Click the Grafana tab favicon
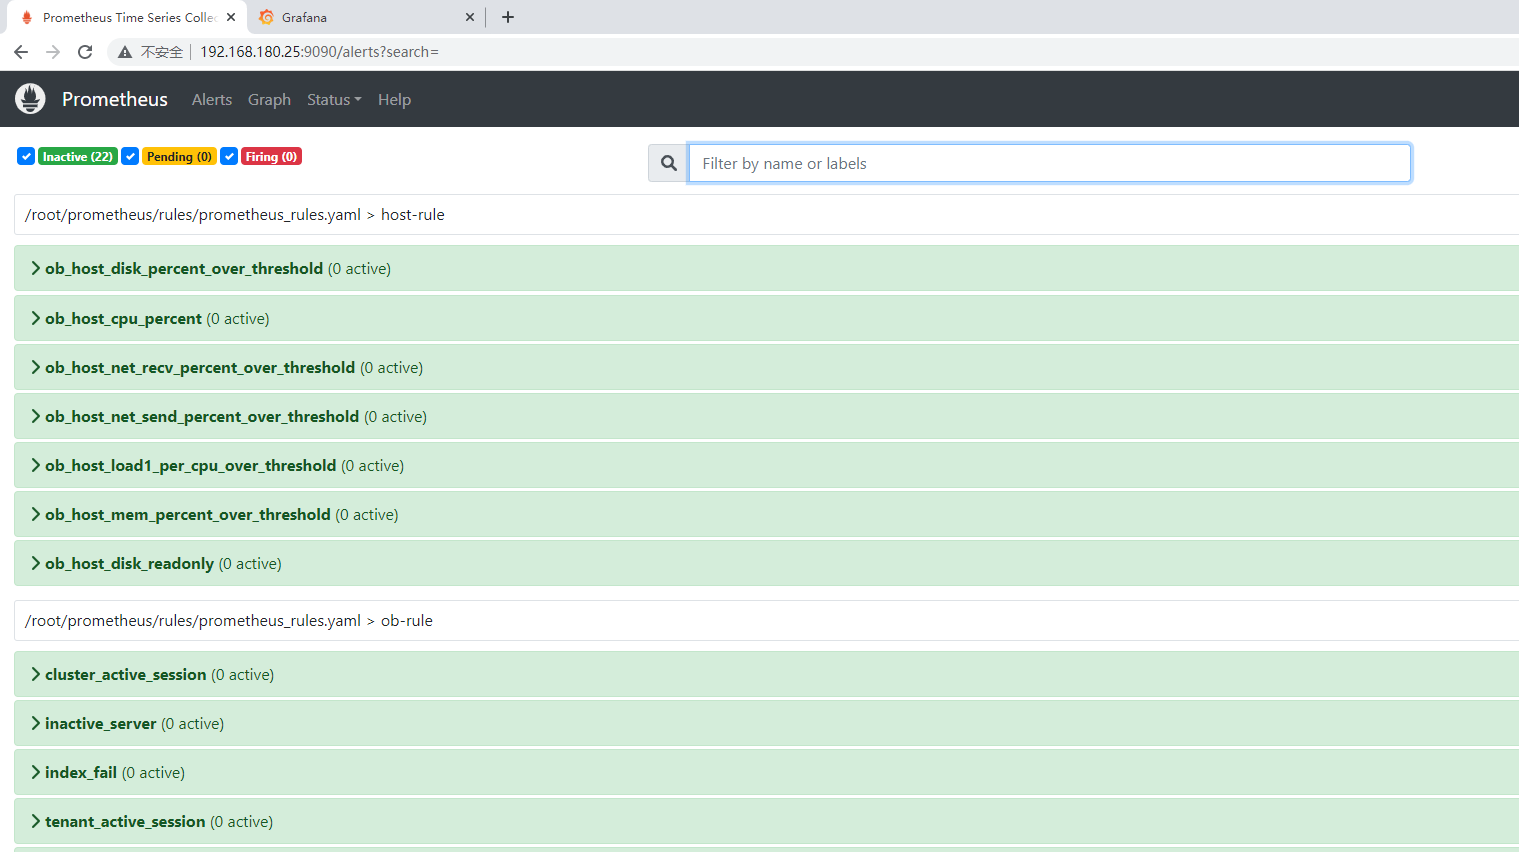This screenshot has height=852, width=1519. pyautogui.click(x=266, y=17)
